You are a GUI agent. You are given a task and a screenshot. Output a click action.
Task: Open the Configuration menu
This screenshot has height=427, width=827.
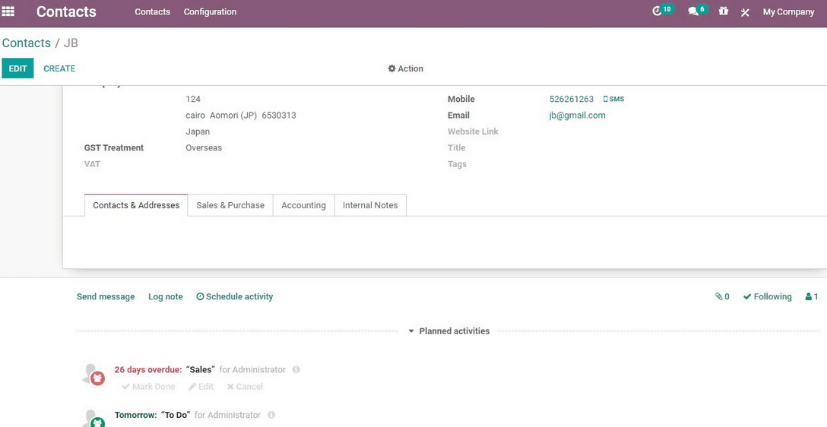click(210, 12)
